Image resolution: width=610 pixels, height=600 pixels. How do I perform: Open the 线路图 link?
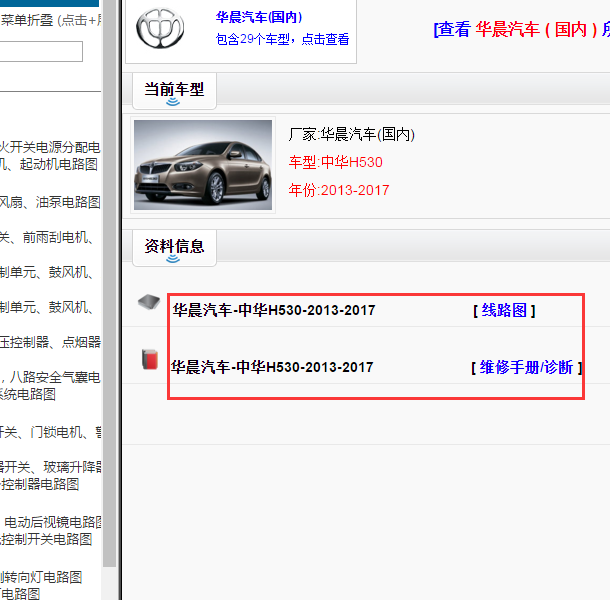[504, 311]
